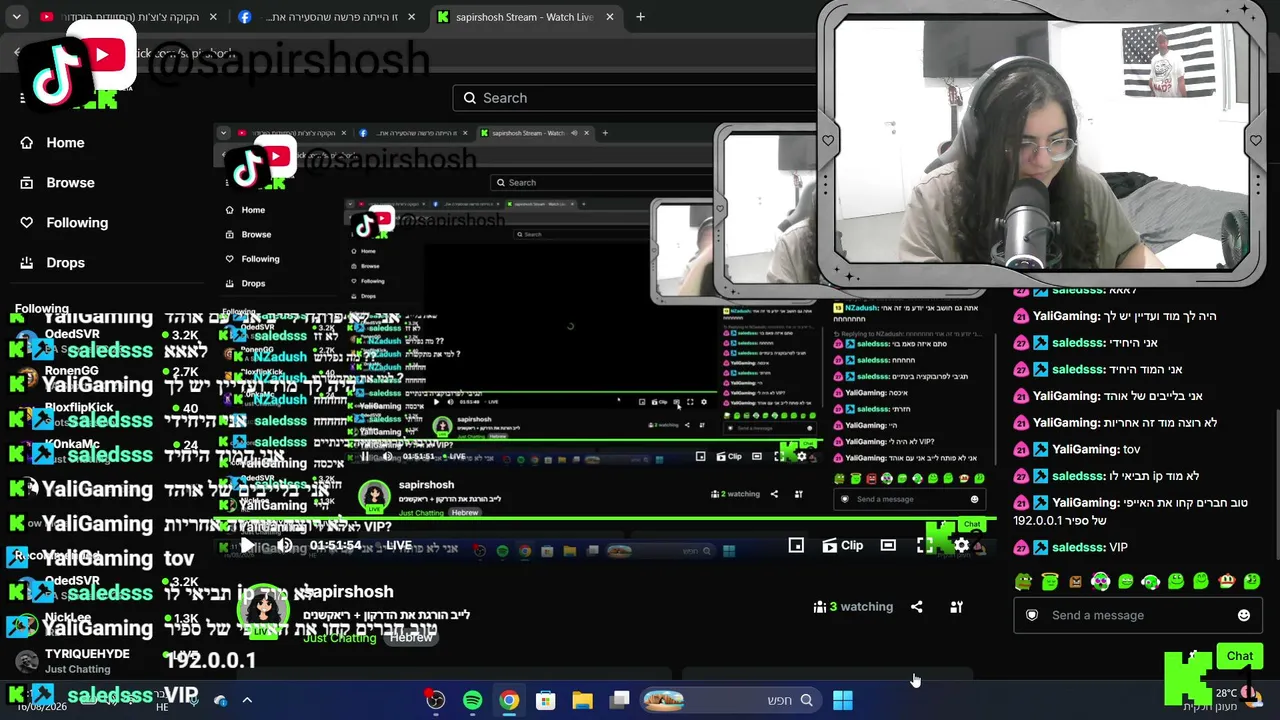Close the Facebook browser tab

coord(411,17)
